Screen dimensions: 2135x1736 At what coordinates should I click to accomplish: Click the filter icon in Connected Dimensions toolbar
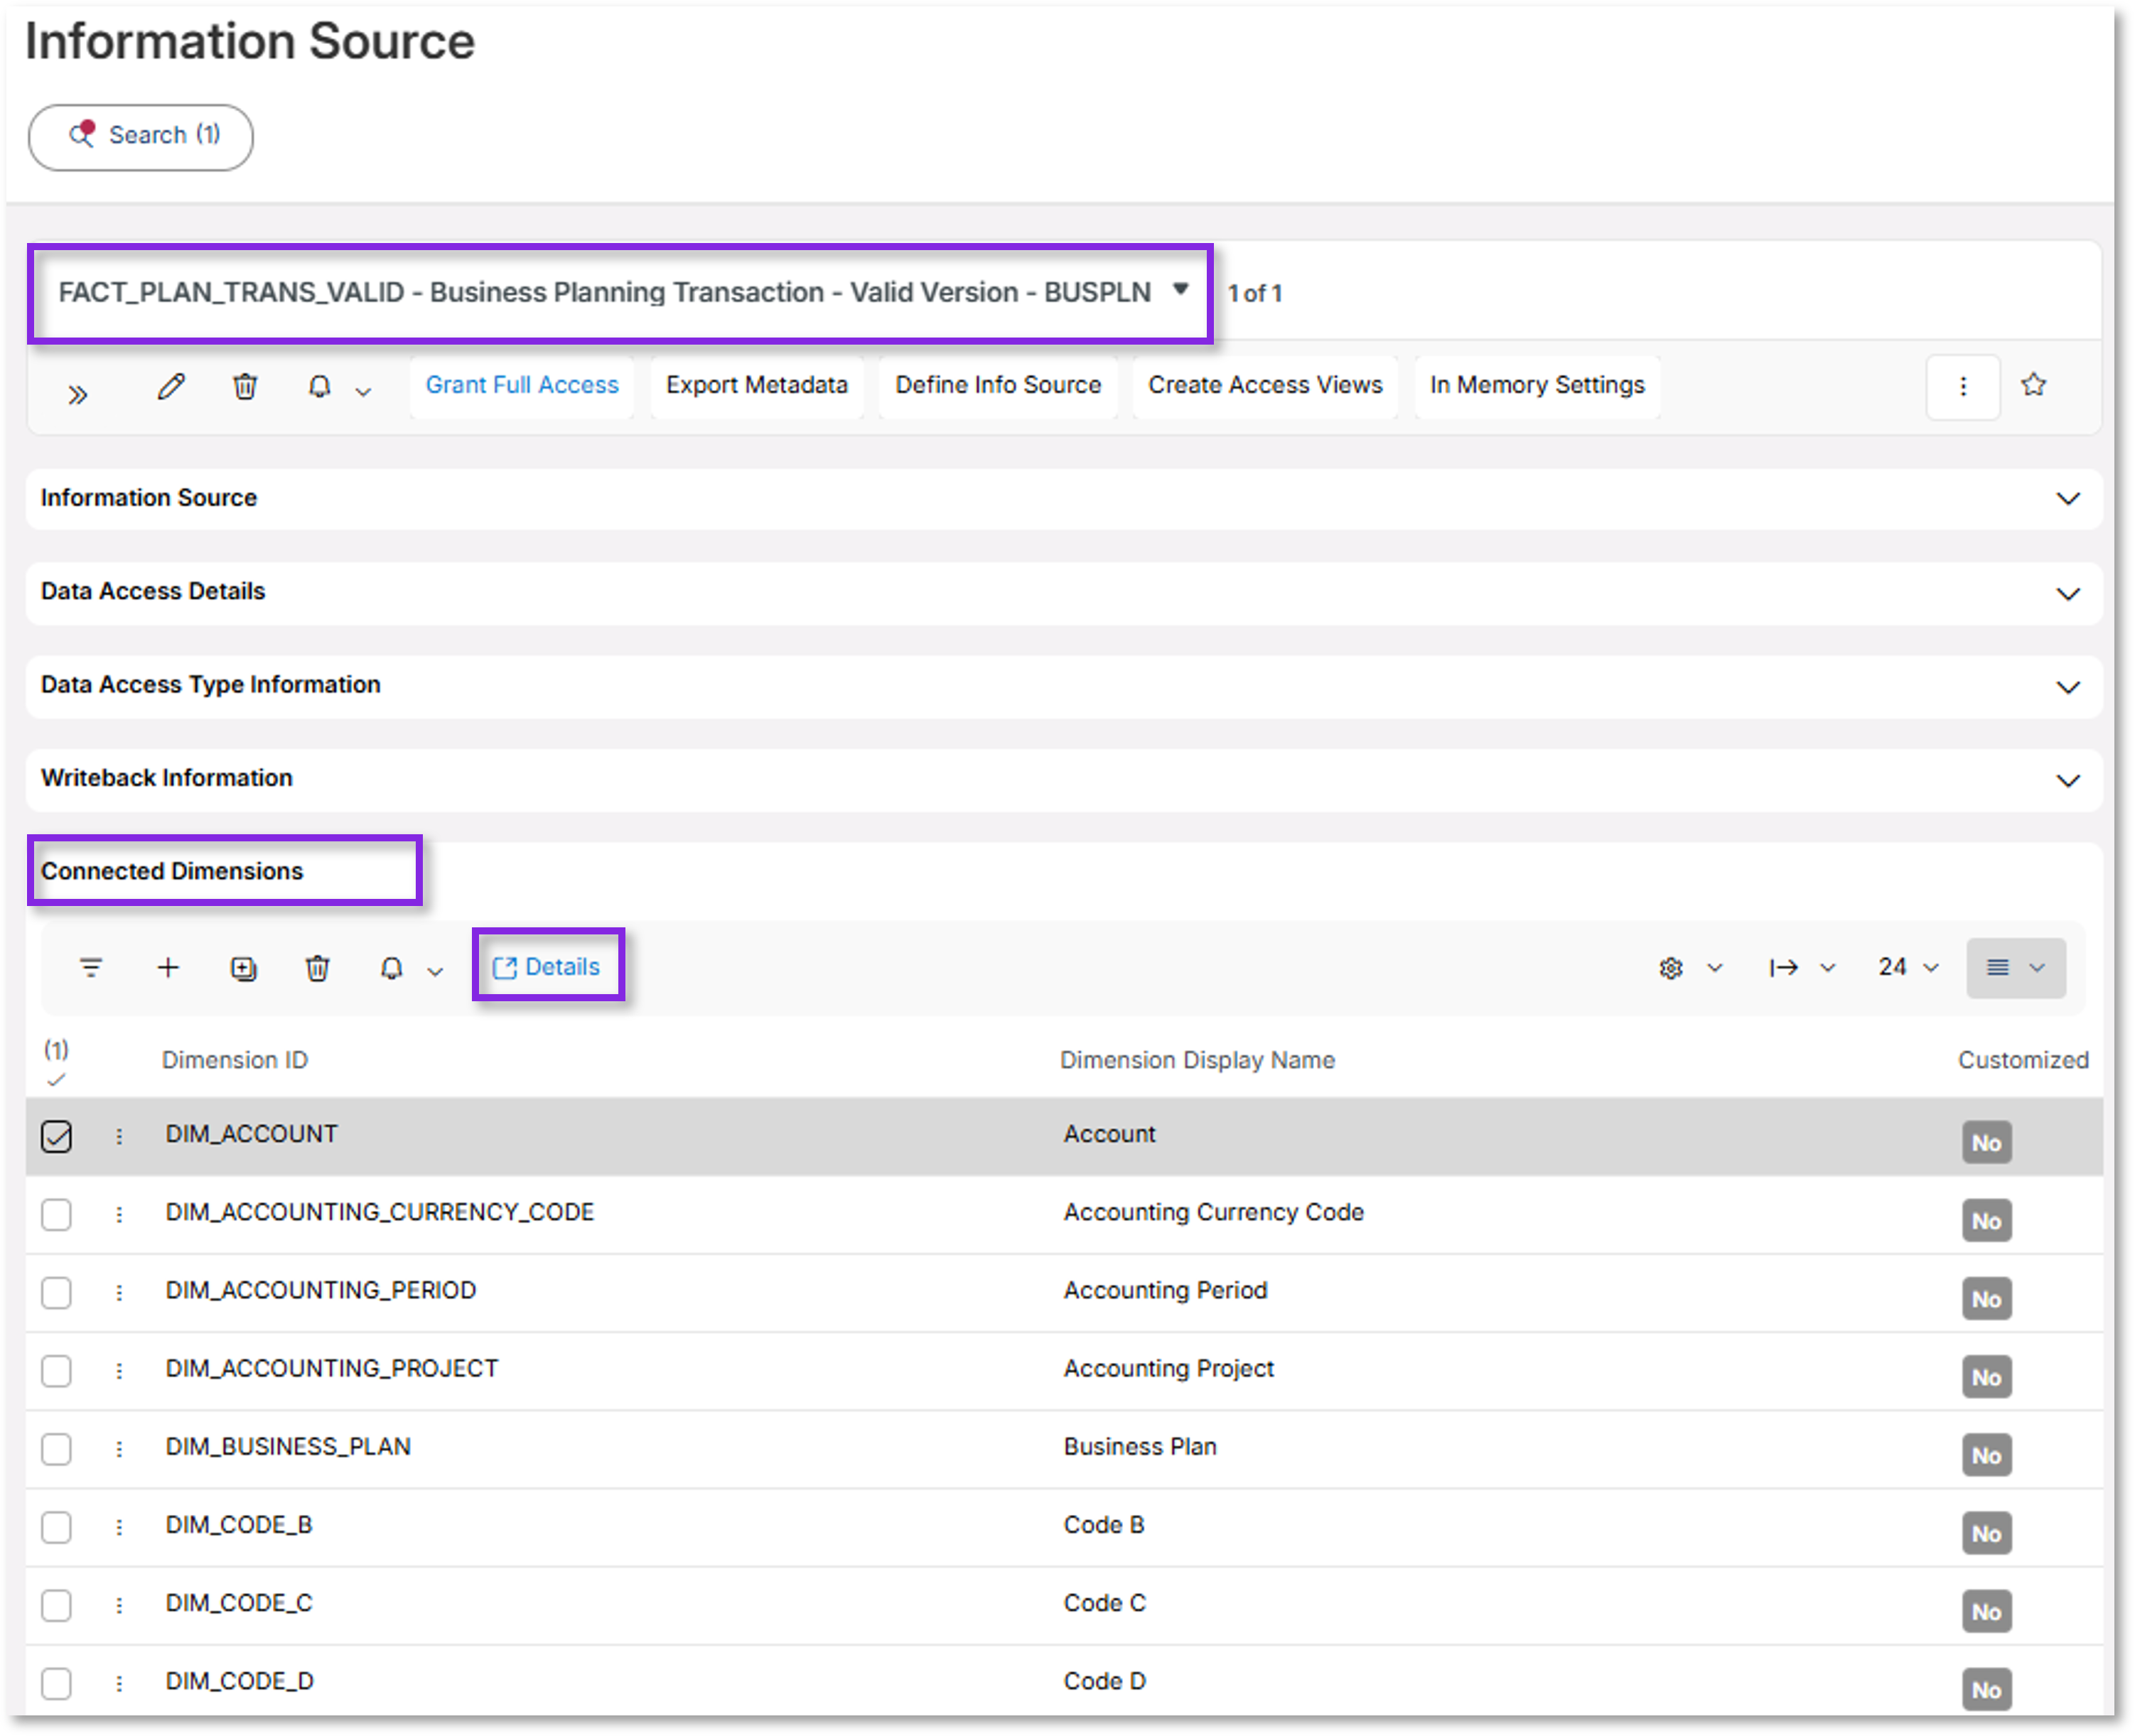(x=91, y=968)
